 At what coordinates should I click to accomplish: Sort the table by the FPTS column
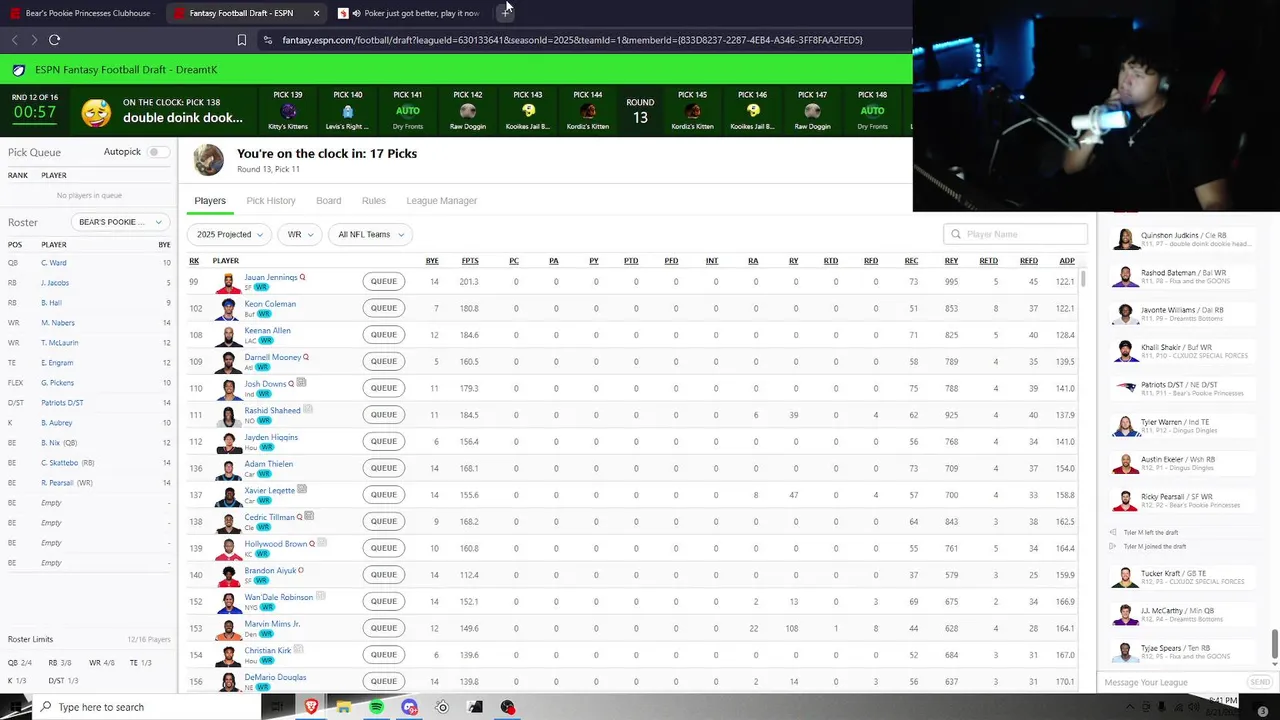[470, 261]
